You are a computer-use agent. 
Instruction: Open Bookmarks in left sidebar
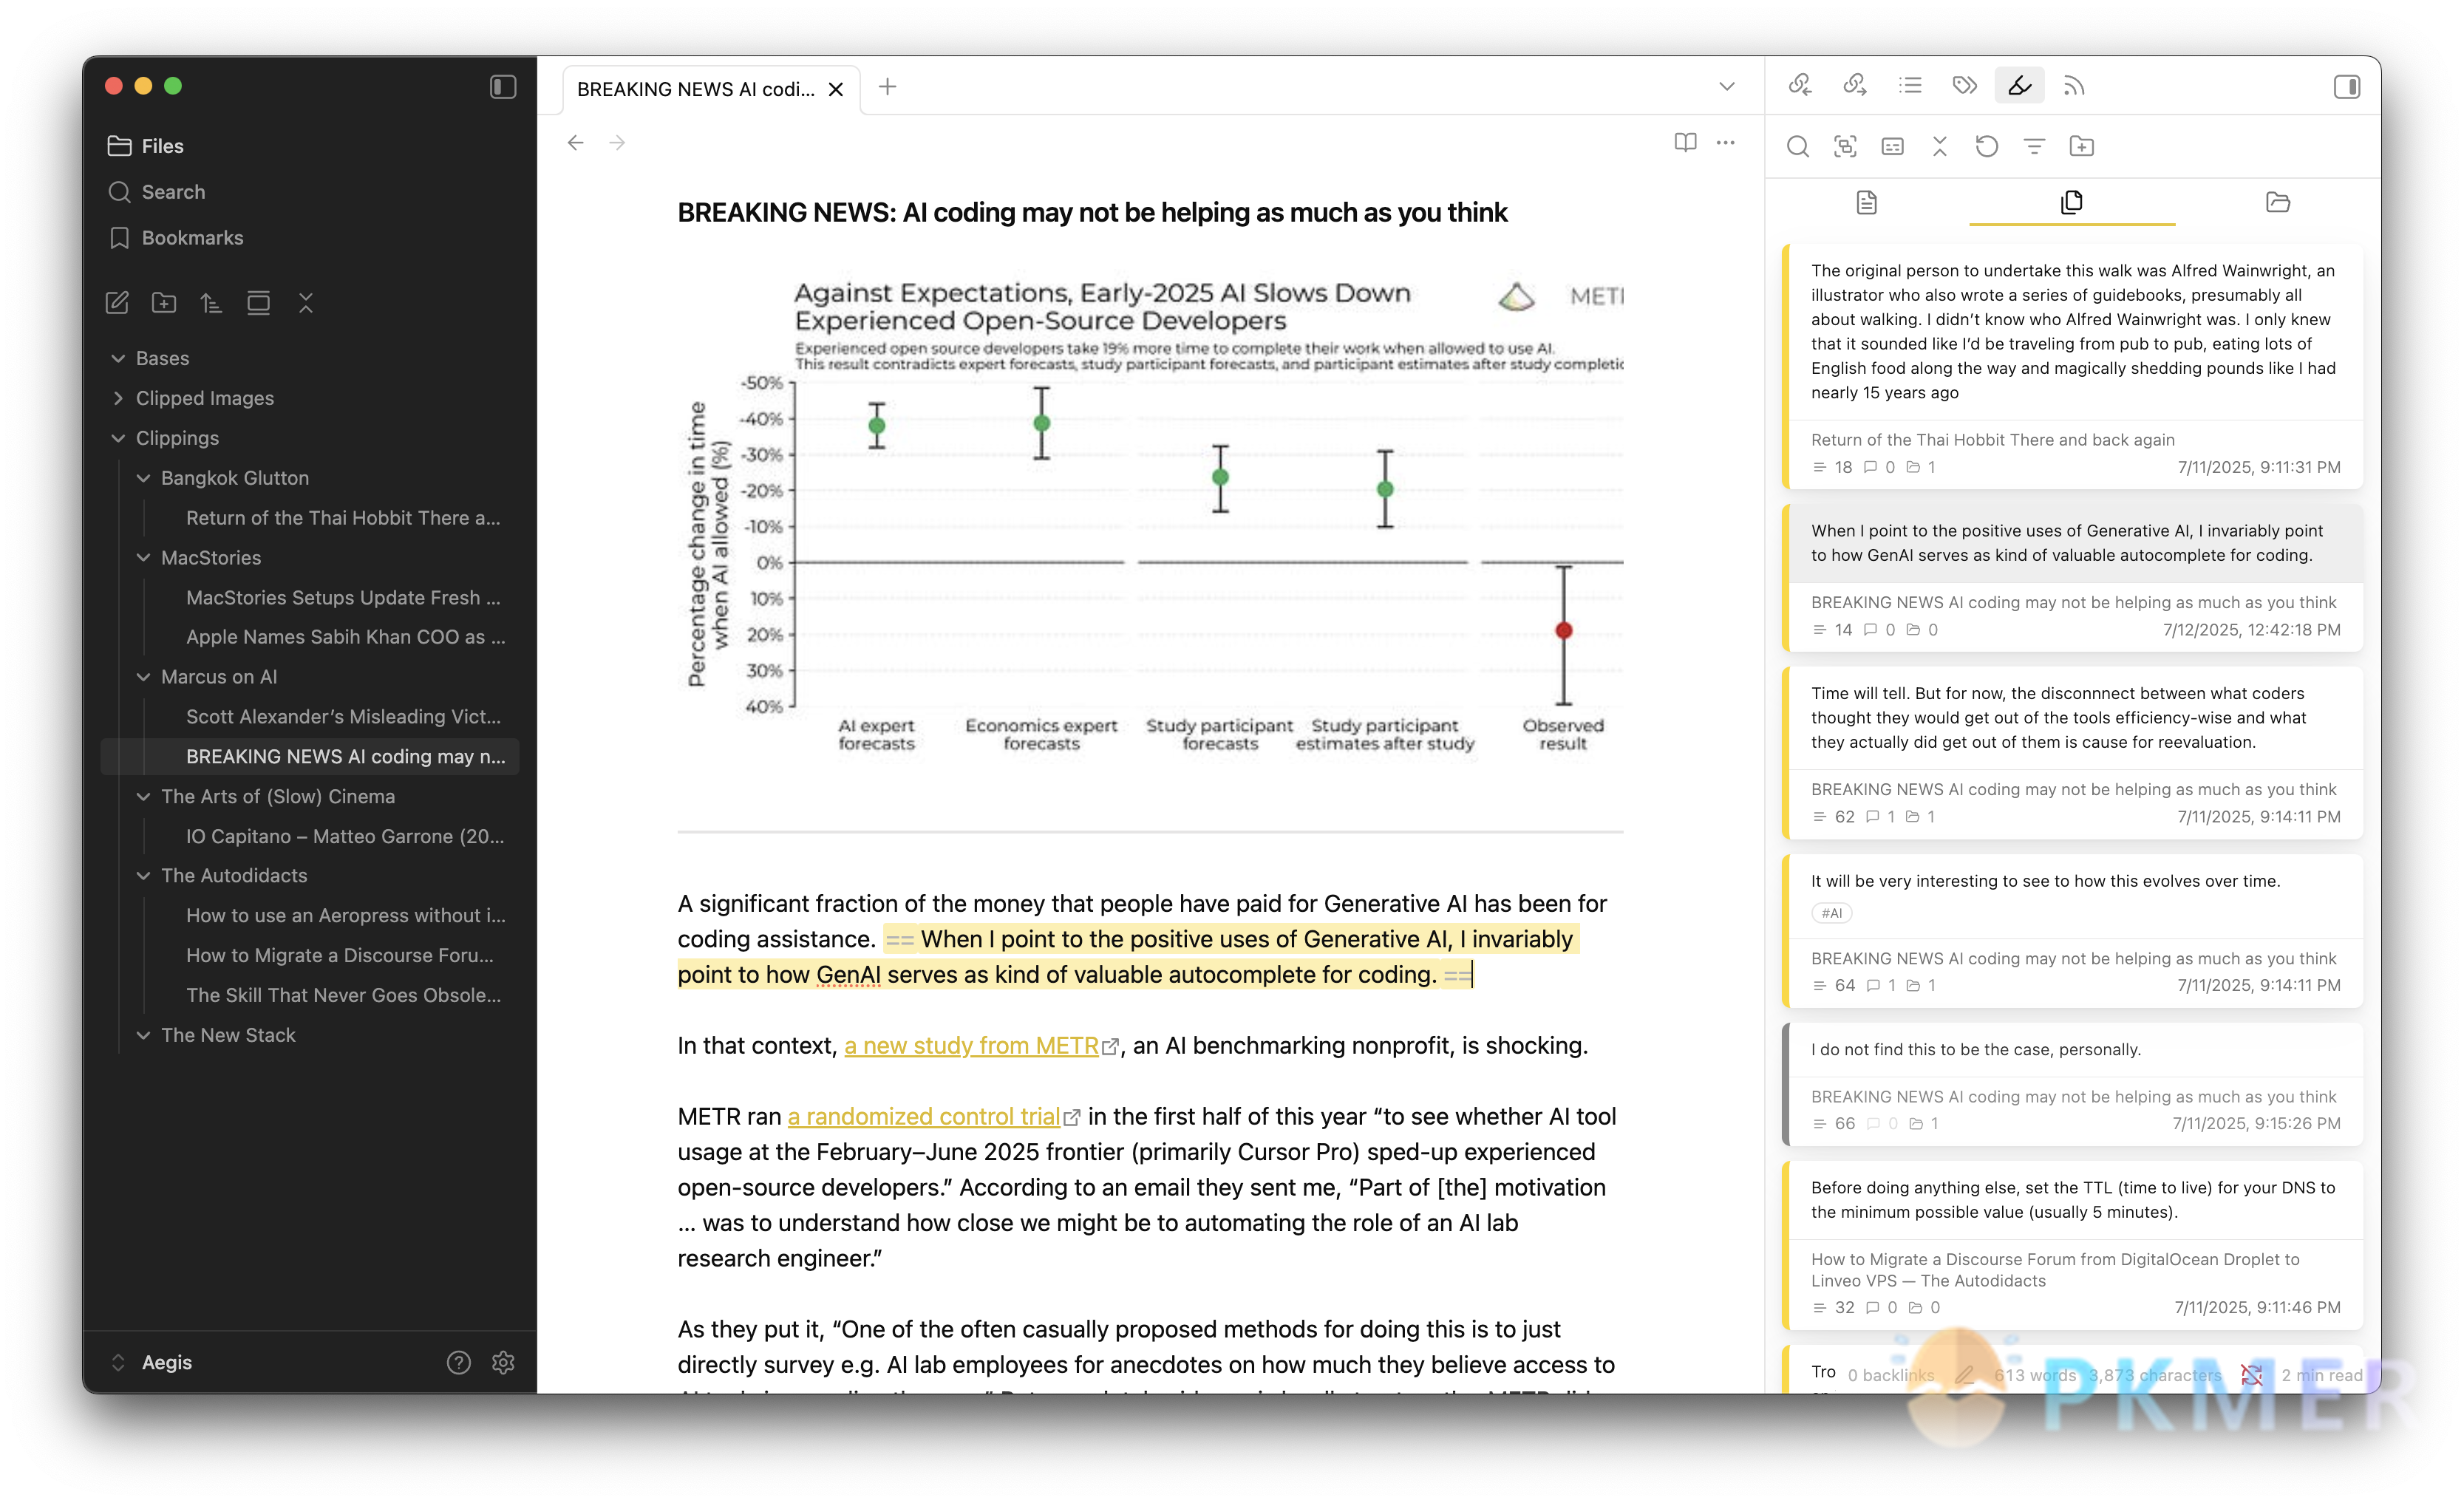click(x=176, y=238)
